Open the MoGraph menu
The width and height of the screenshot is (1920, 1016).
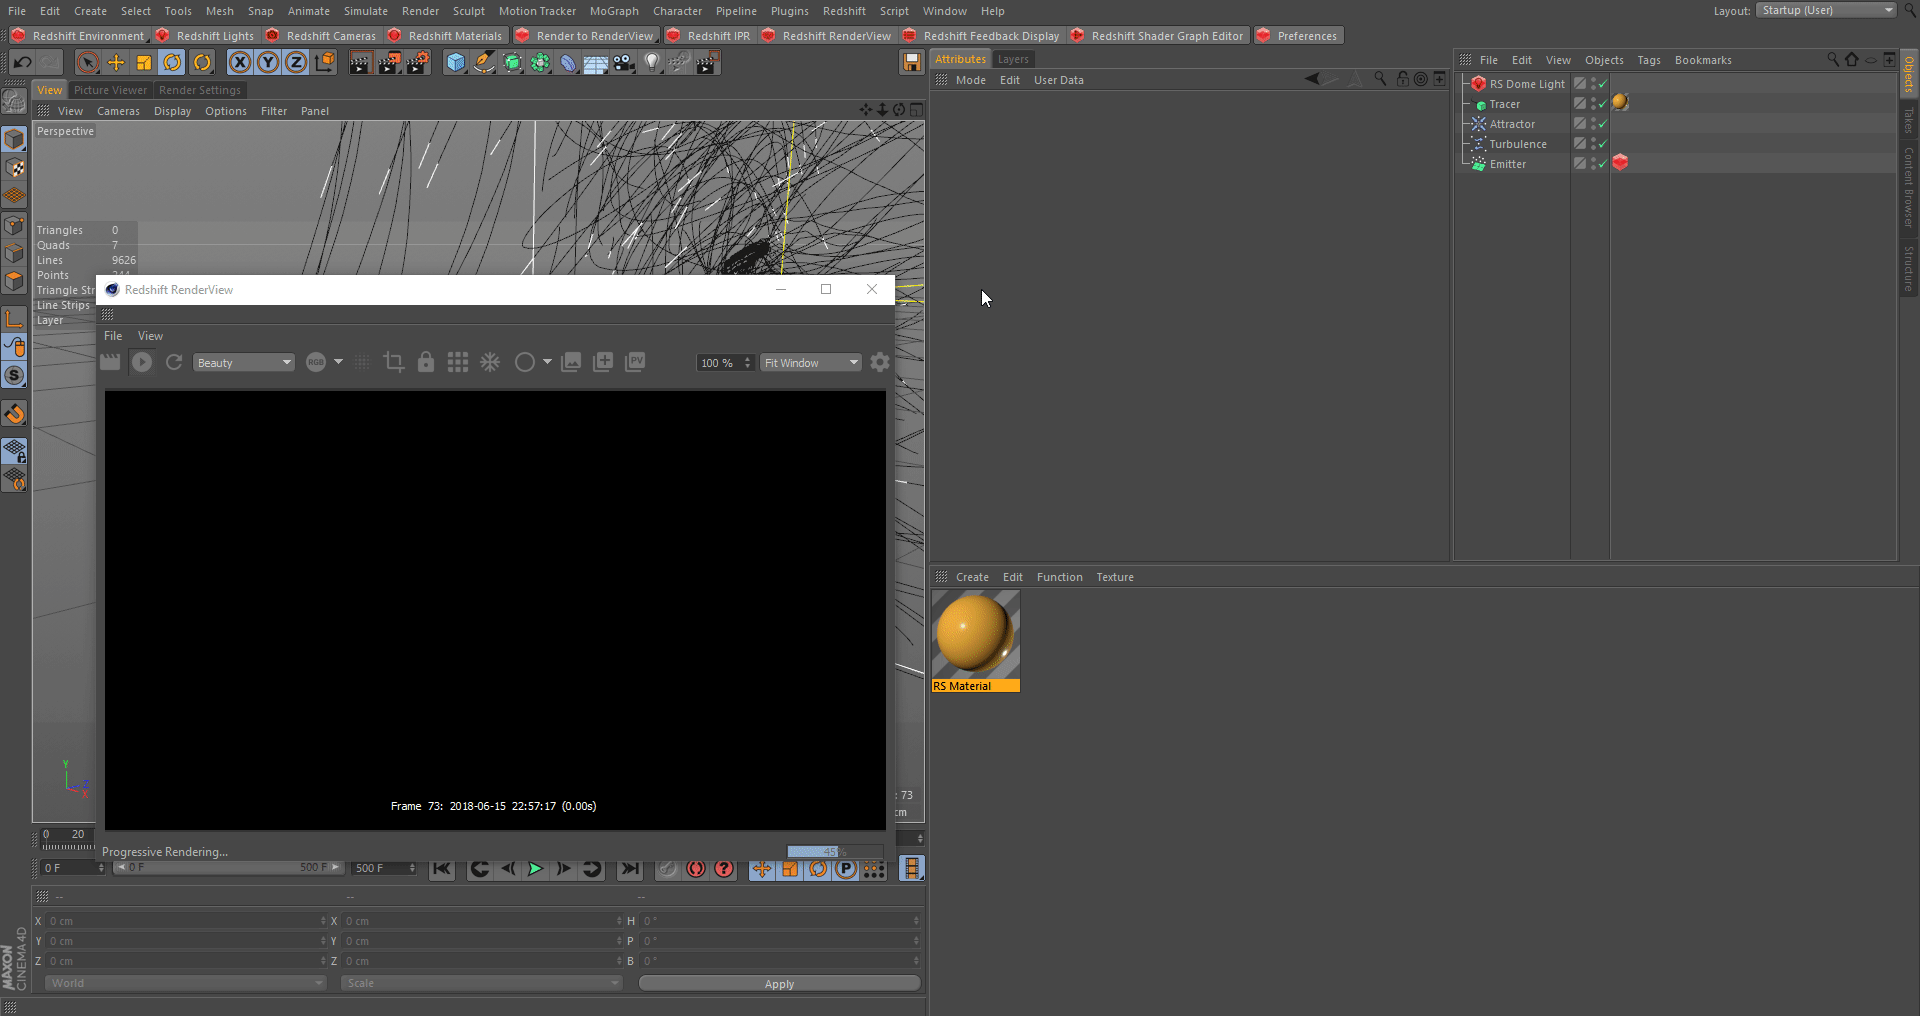(x=614, y=11)
